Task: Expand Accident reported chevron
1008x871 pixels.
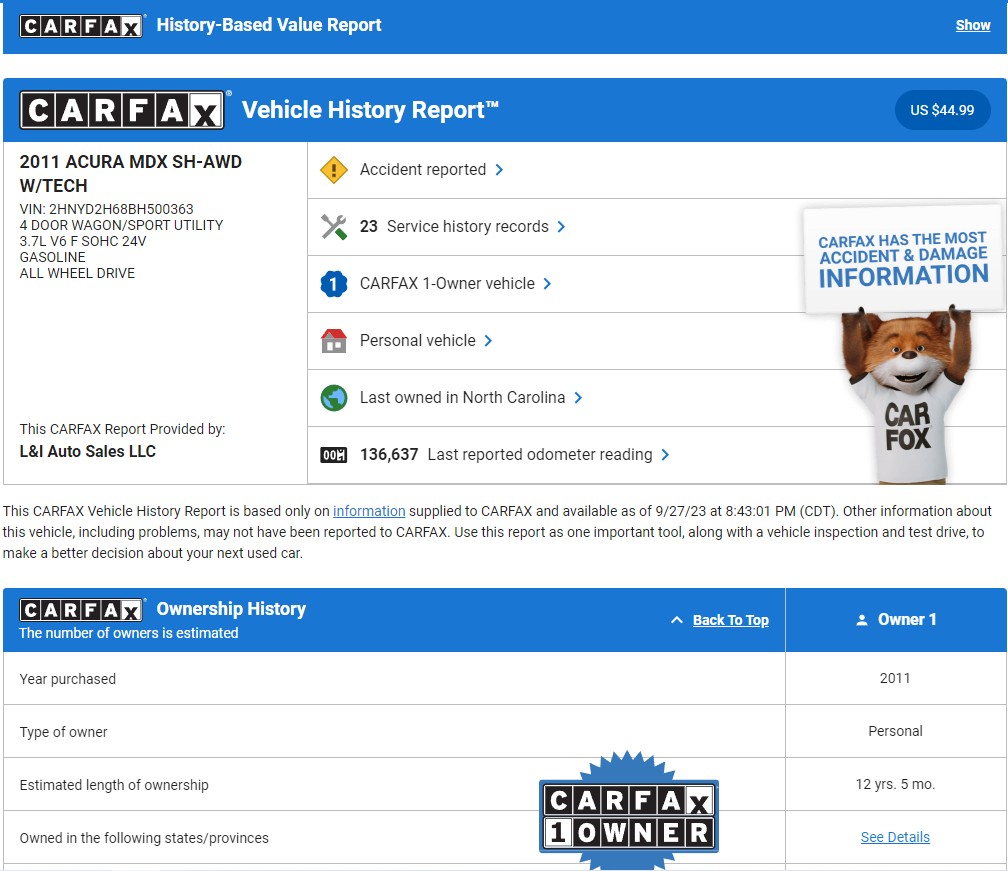Action: pos(500,170)
